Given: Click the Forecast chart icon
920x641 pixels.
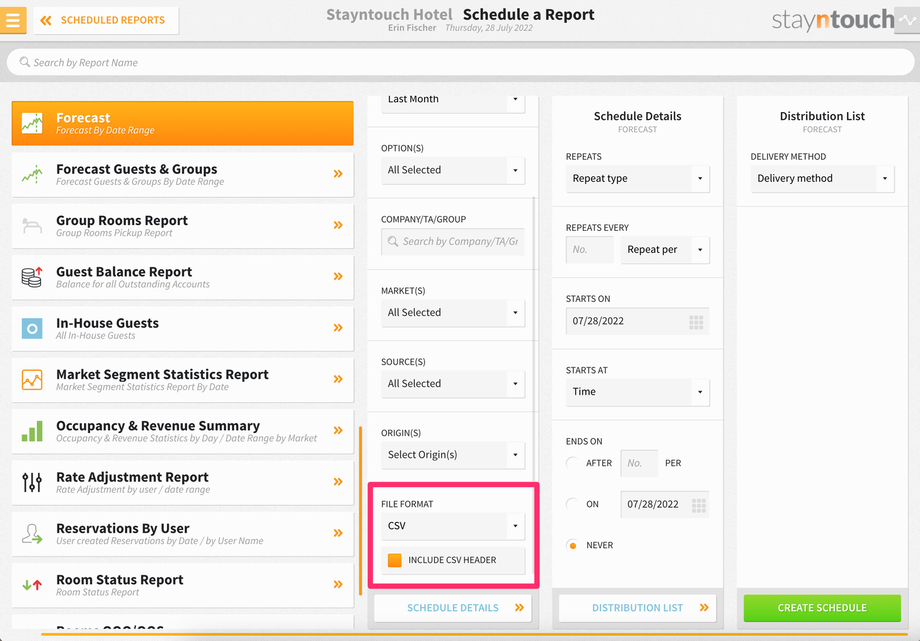Looking at the screenshot, I should [x=32, y=123].
